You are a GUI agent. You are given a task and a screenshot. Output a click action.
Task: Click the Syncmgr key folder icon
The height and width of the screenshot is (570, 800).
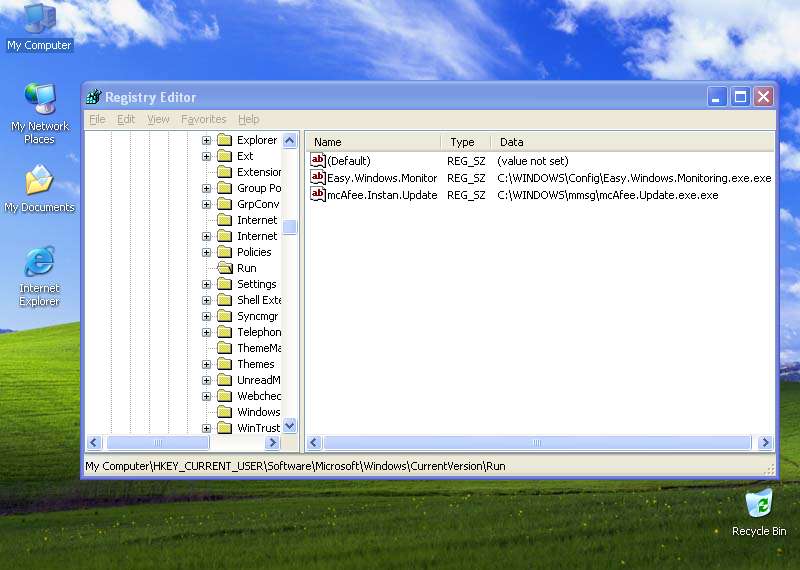click(x=224, y=316)
